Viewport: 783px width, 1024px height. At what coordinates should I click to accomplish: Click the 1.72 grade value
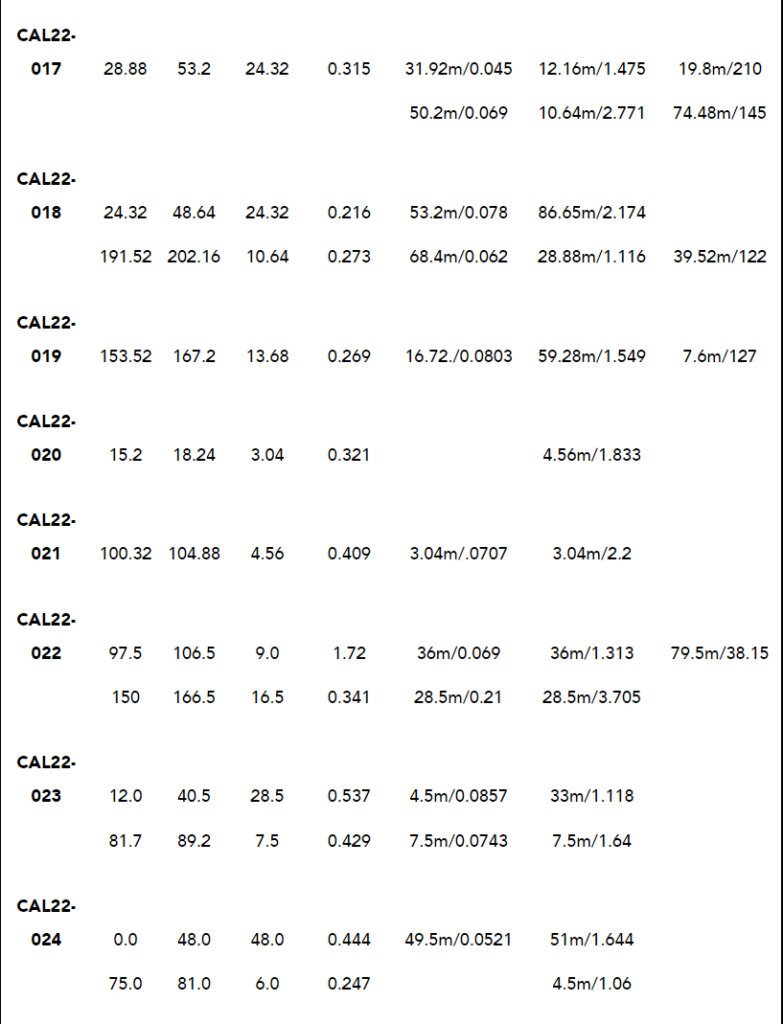coord(349,653)
